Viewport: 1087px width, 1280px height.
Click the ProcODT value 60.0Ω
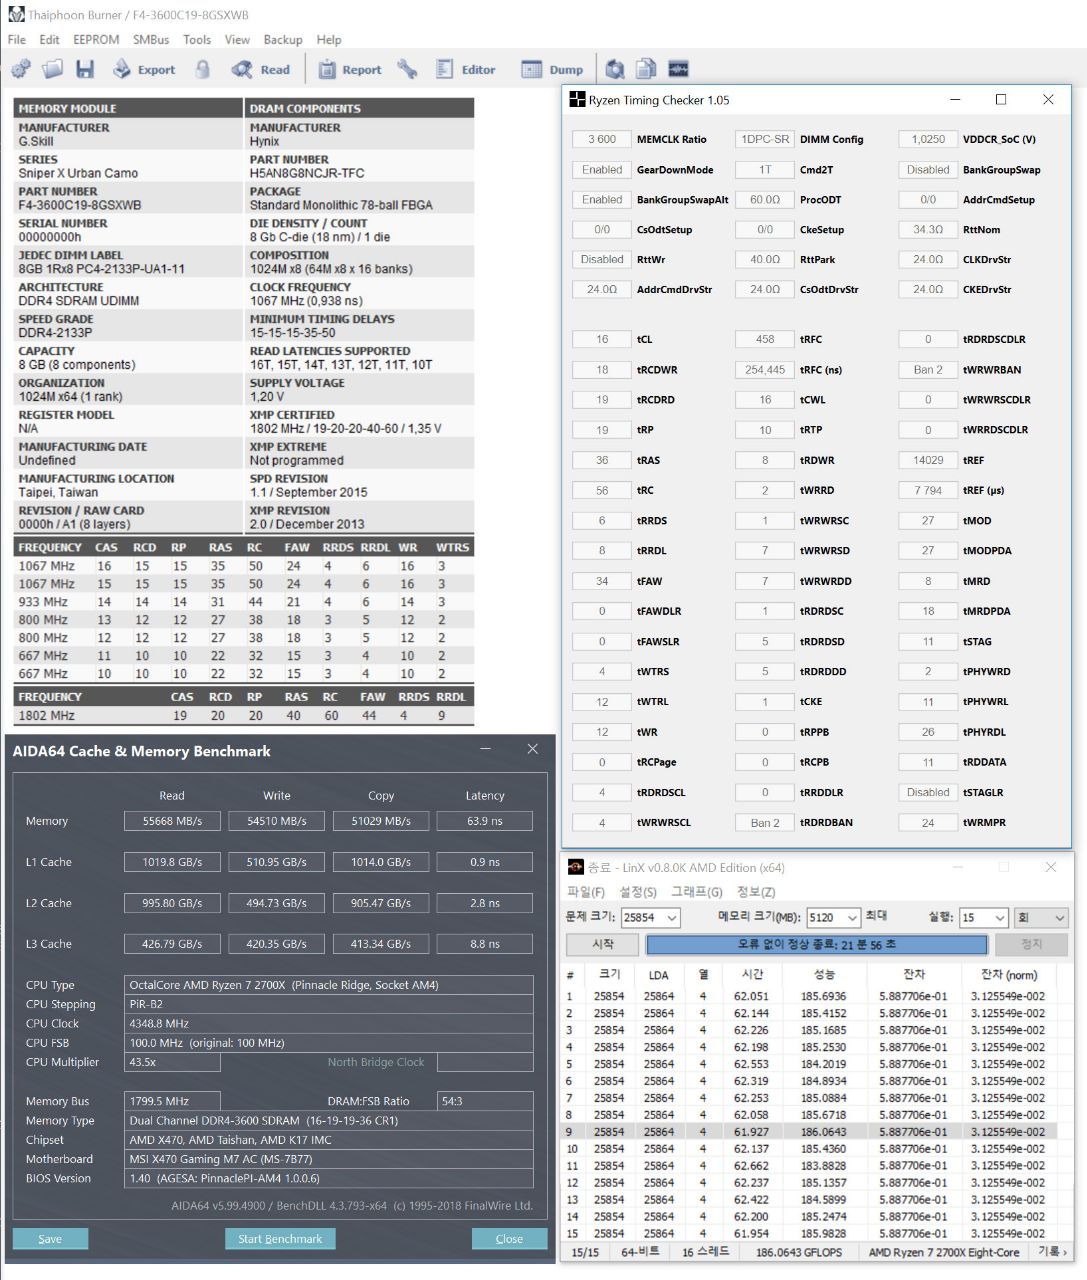click(765, 199)
